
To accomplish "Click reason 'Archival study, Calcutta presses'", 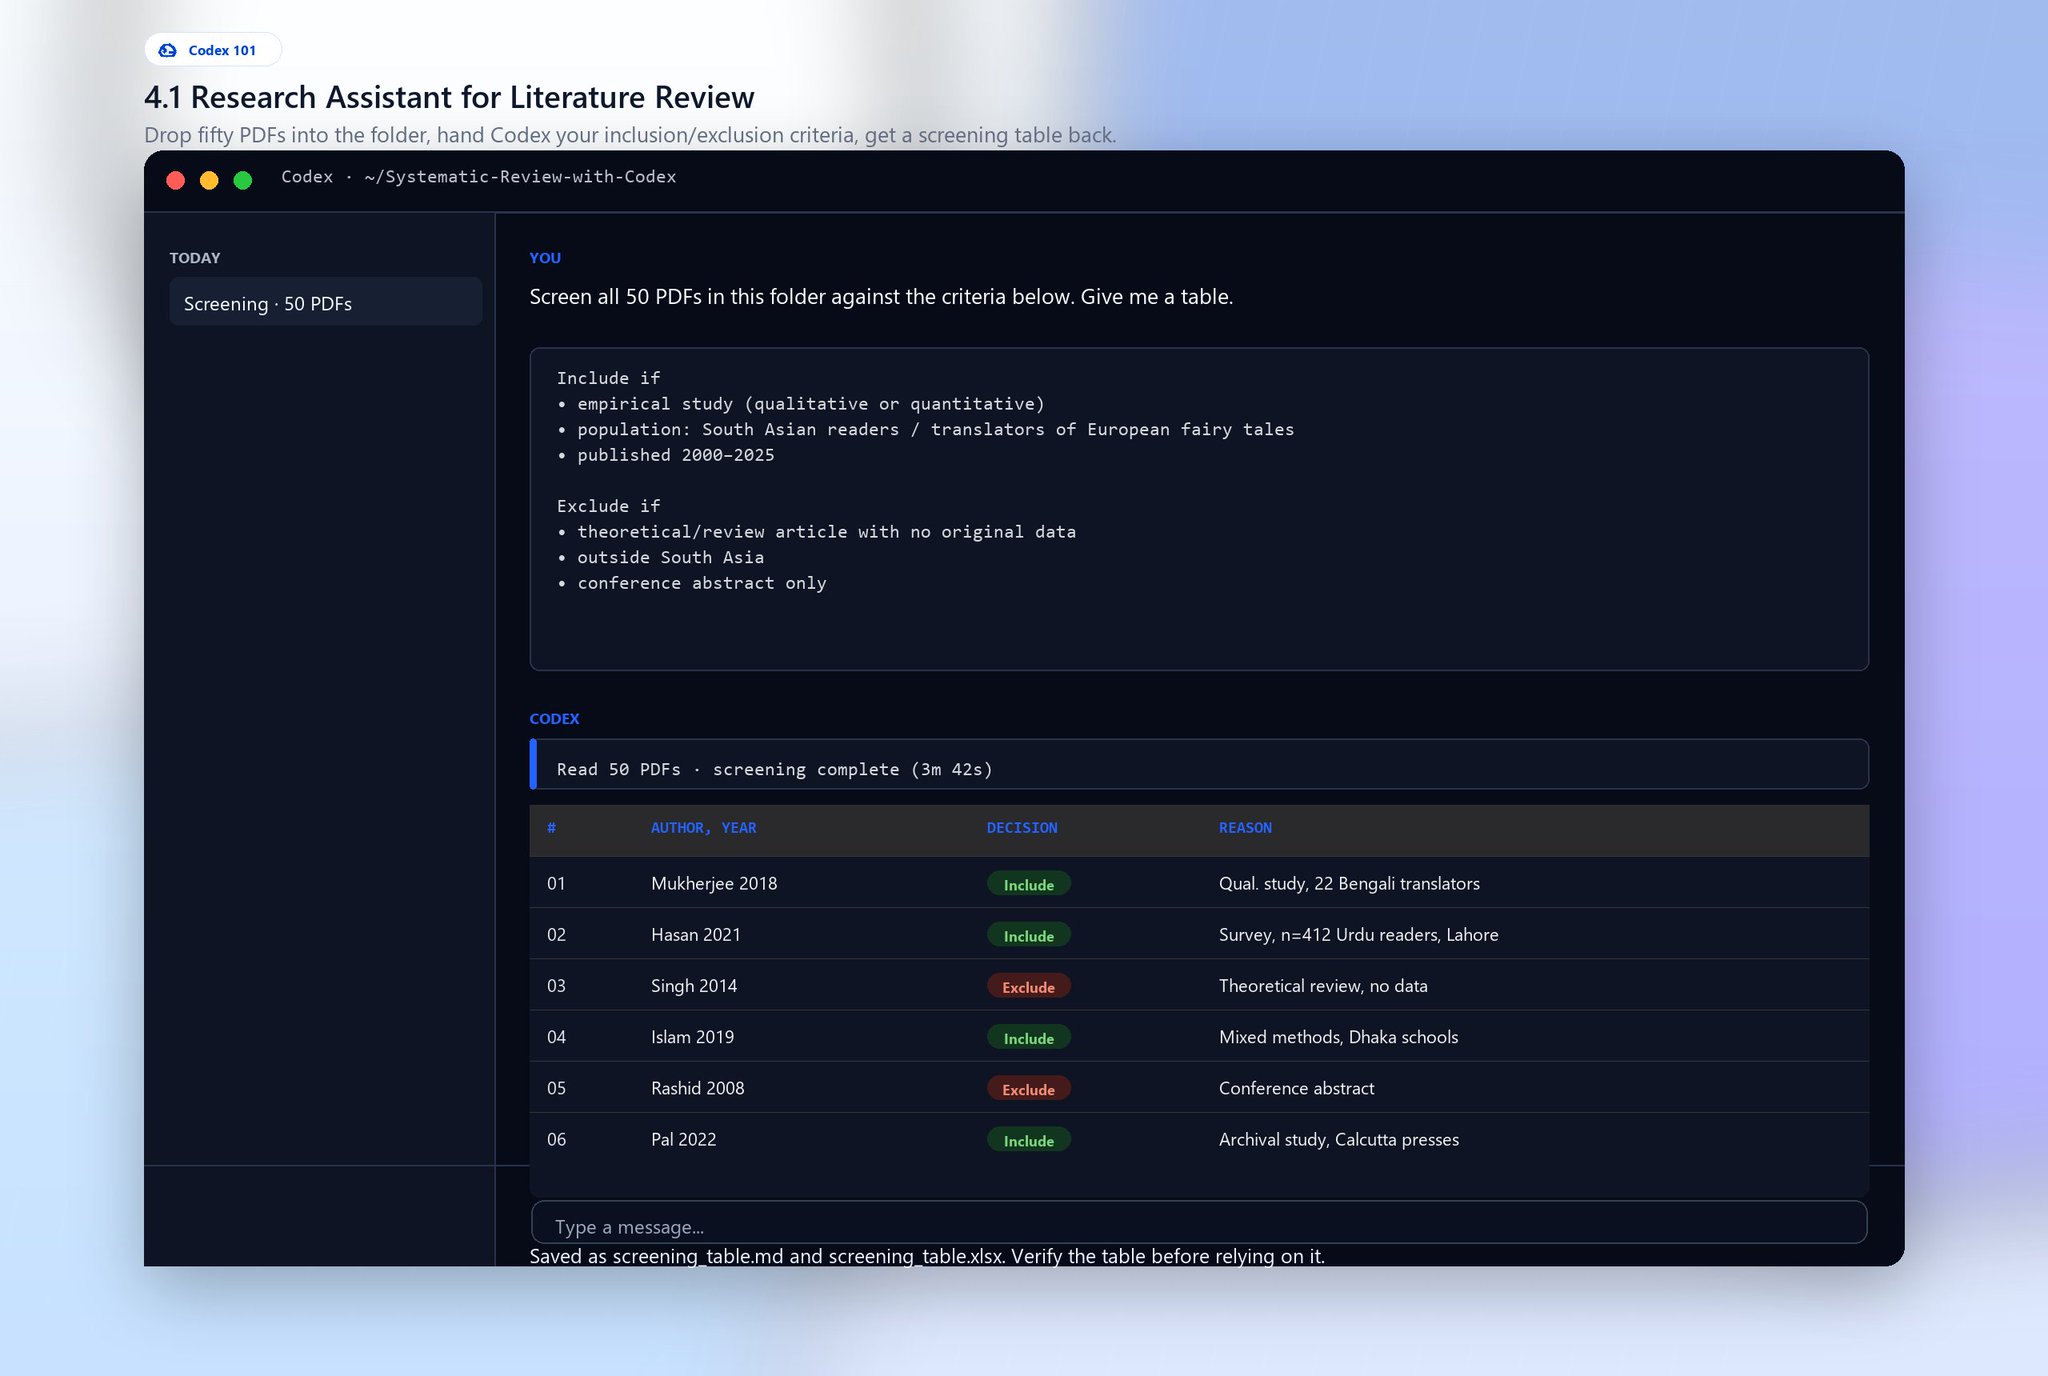I will 1338,1139.
